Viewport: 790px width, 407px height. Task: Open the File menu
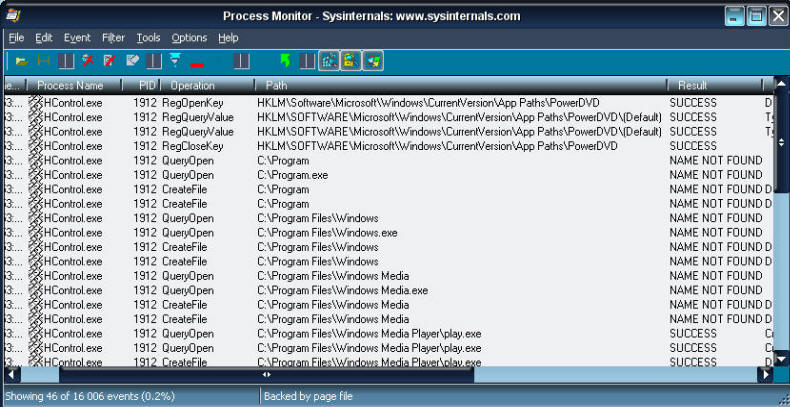(16, 38)
